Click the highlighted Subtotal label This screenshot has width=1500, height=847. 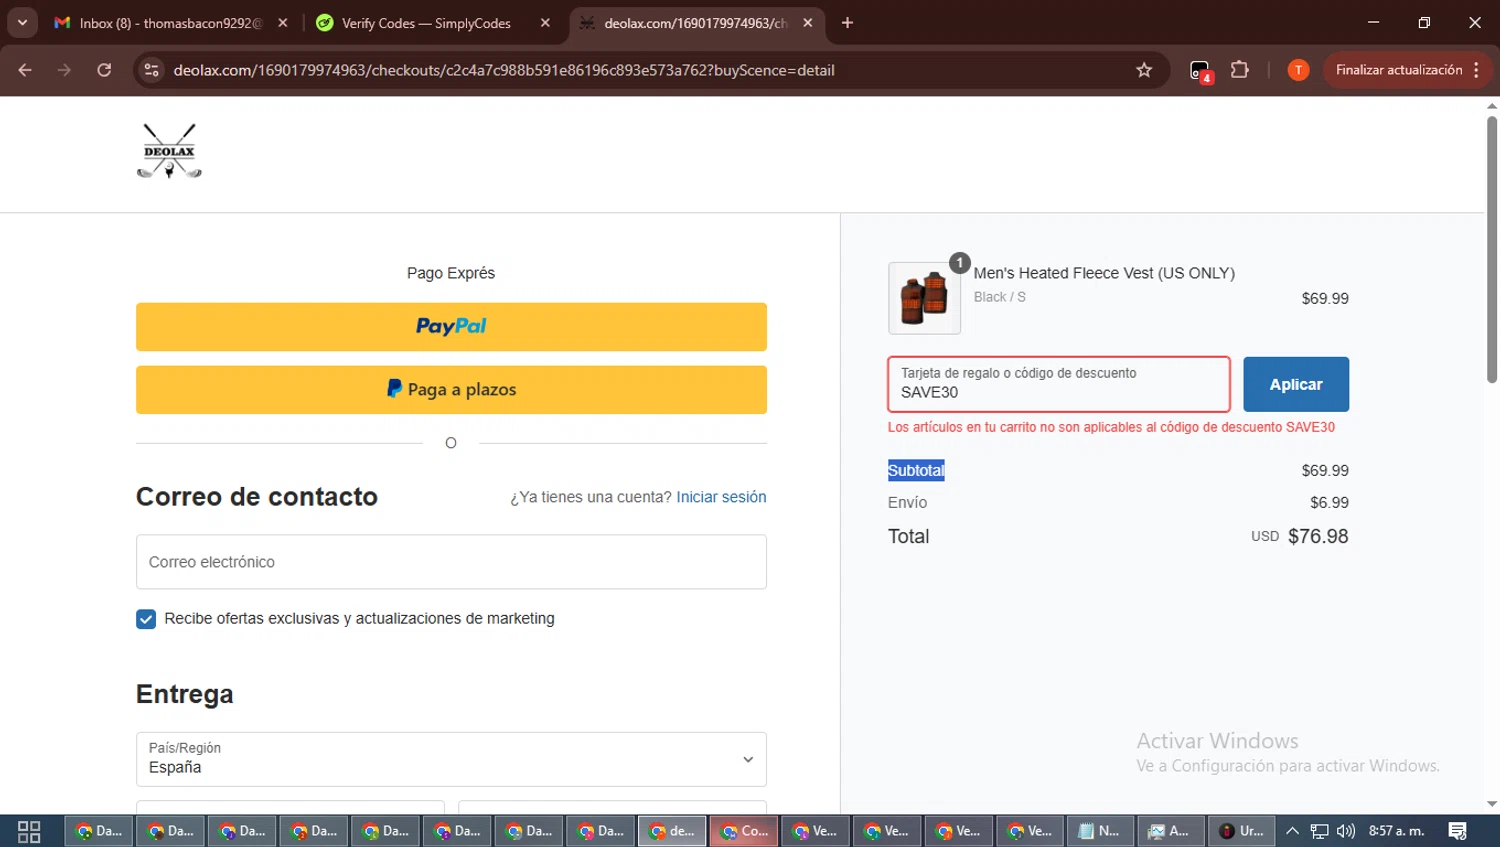pyautogui.click(x=916, y=470)
